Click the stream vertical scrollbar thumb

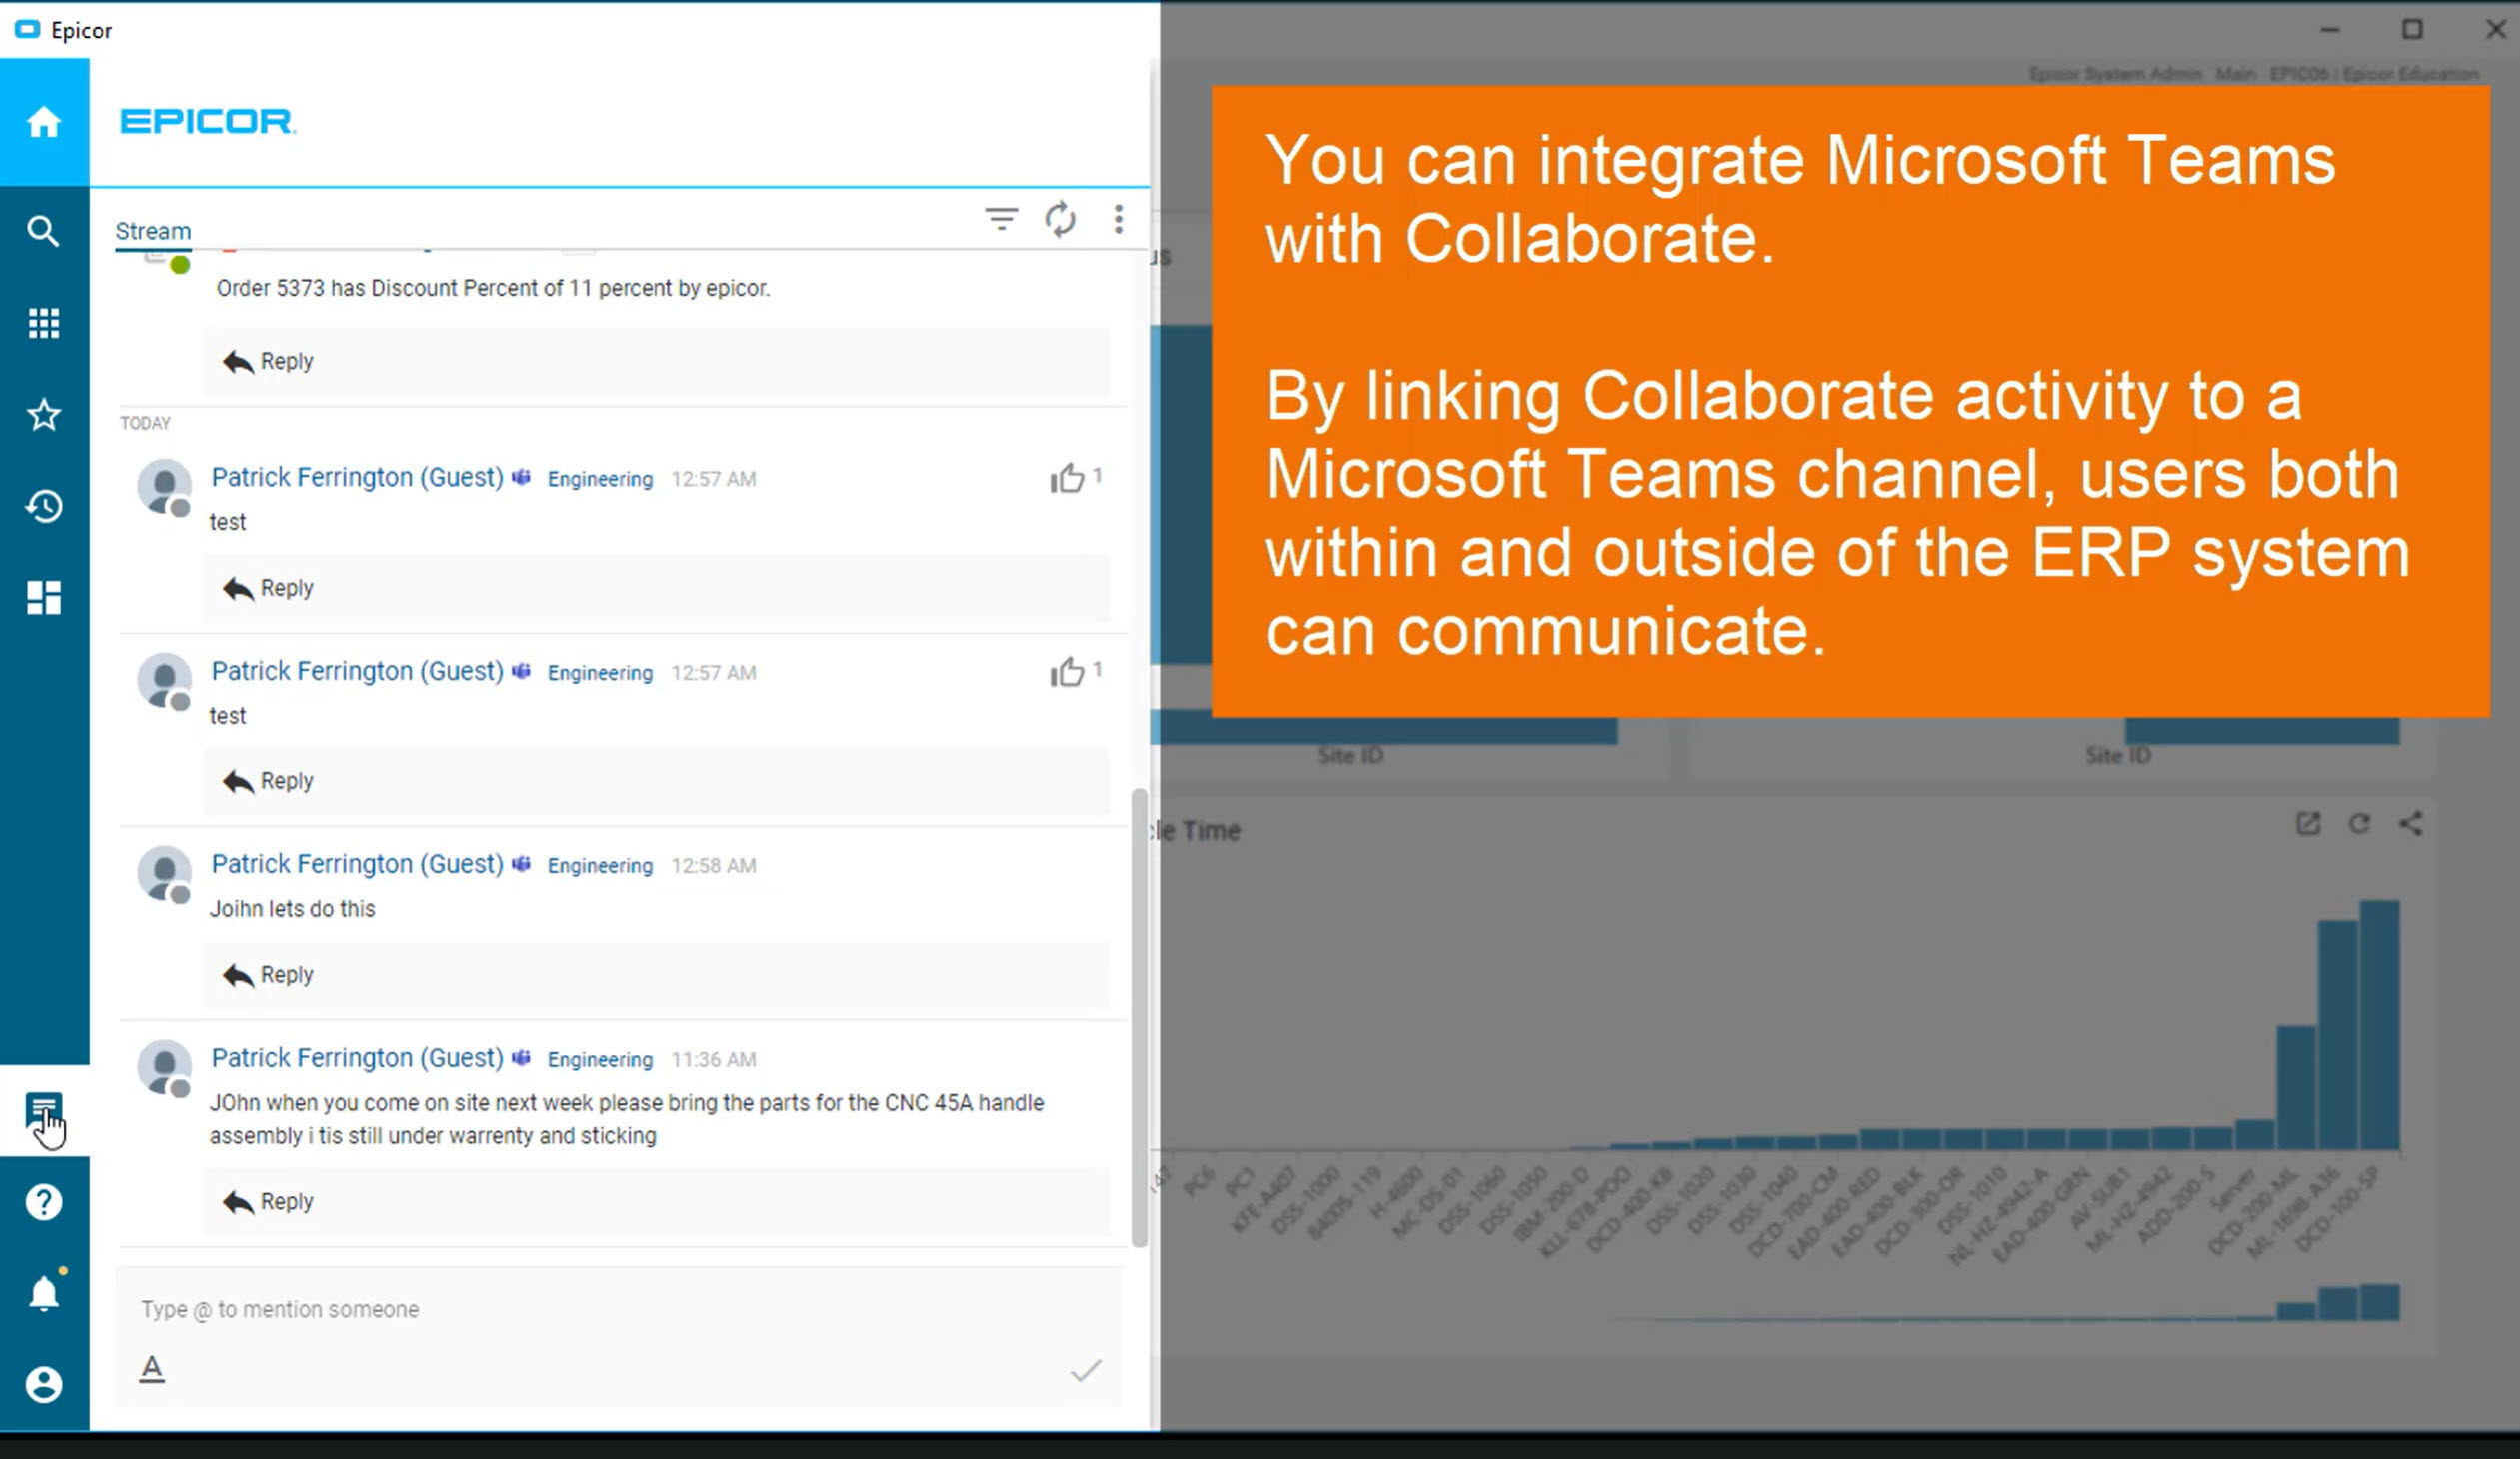[x=1138, y=1018]
